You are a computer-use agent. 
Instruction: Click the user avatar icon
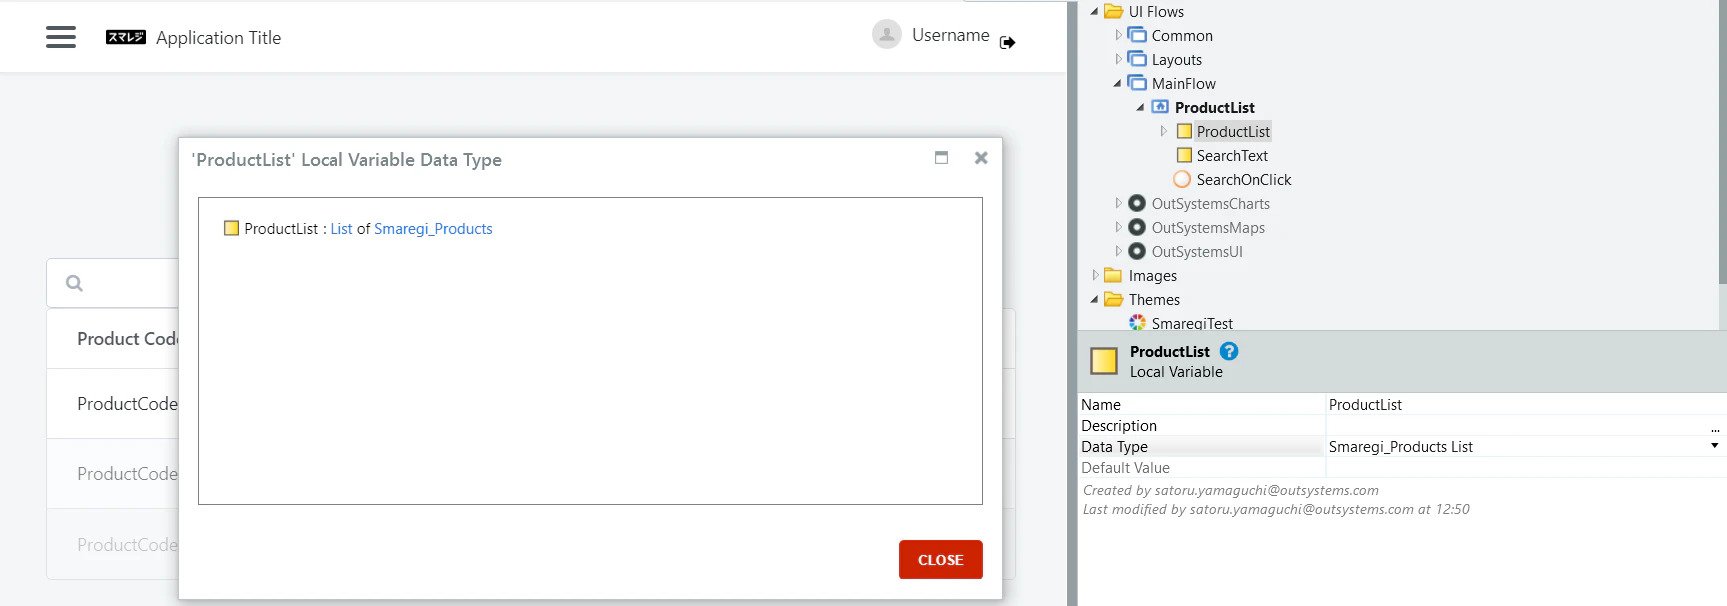coord(887,35)
